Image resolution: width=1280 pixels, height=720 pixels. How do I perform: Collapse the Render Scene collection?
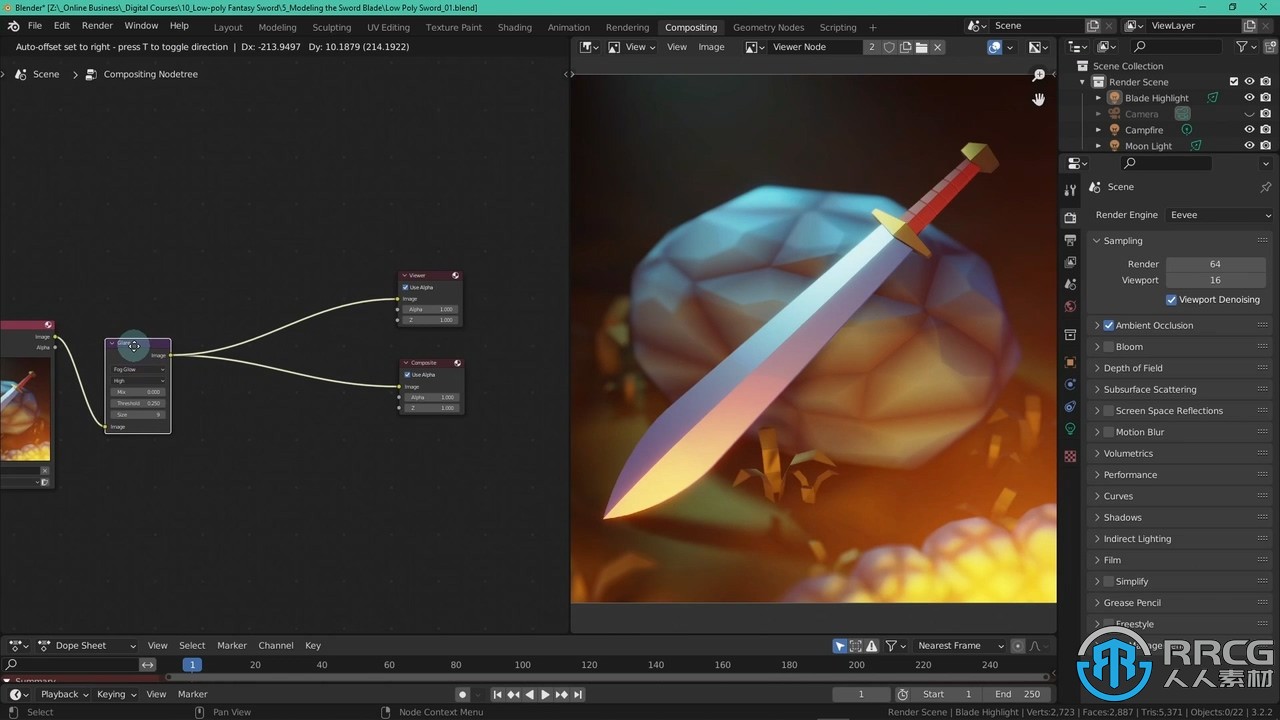[1084, 82]
